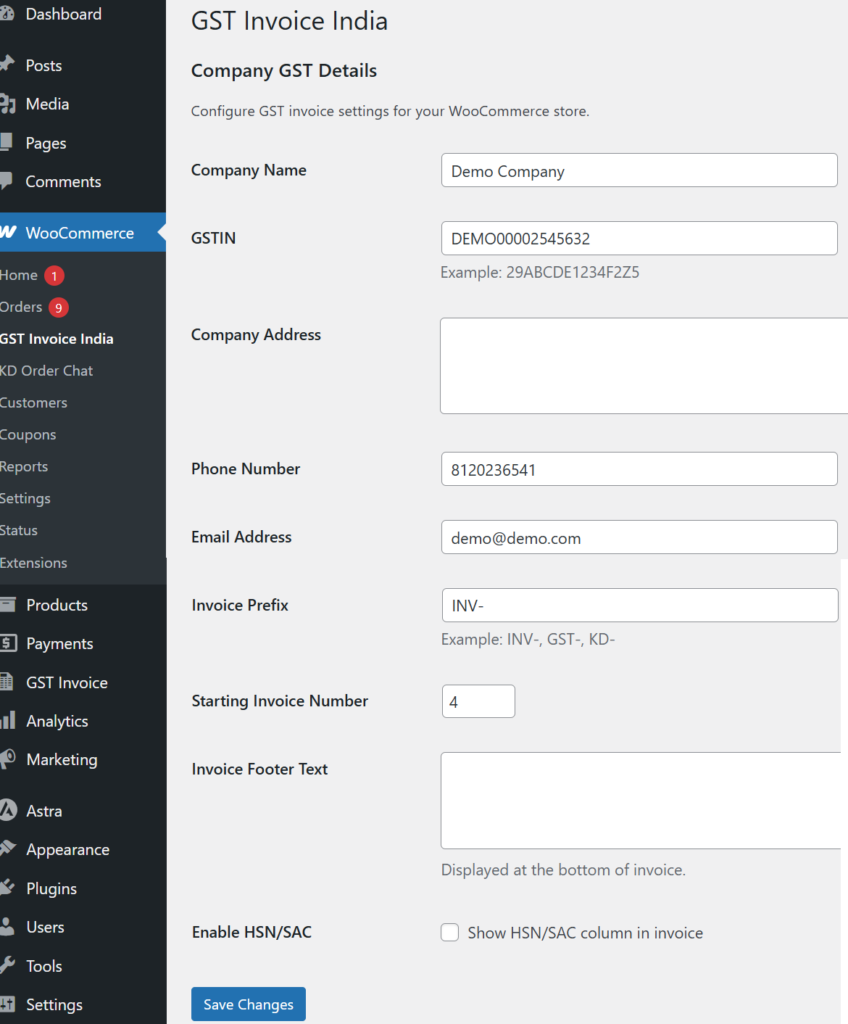Focus the Company Name field
The image size is (848, 1024).
click(x=639, y=170)
